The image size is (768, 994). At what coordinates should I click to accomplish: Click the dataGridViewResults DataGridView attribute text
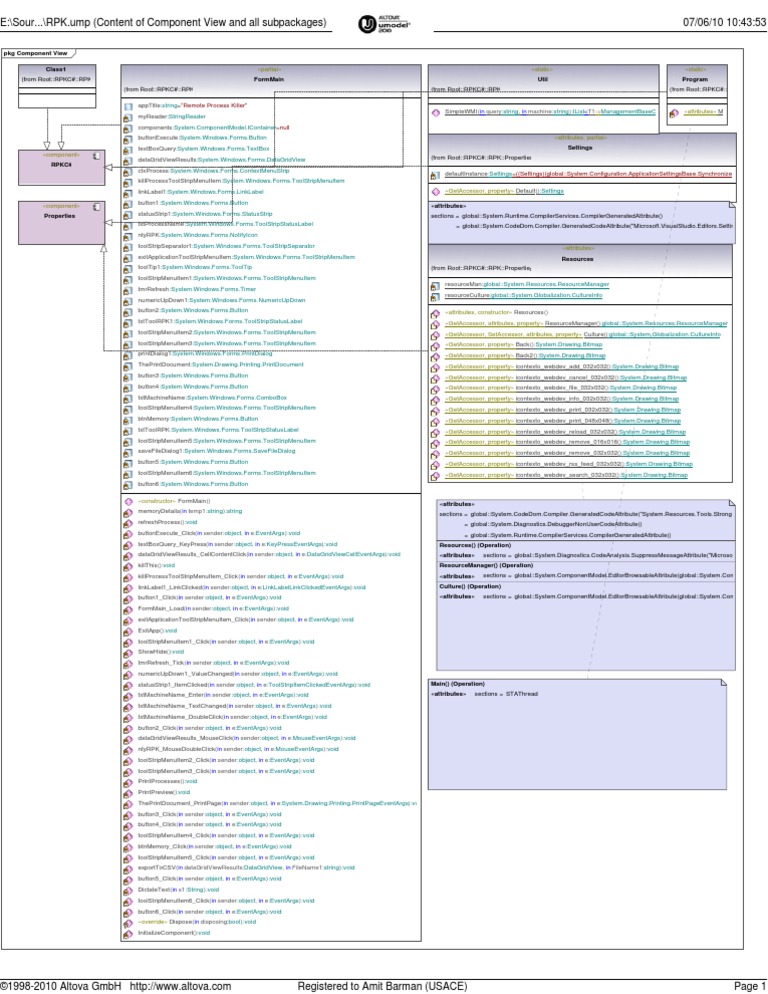[221, 160]
